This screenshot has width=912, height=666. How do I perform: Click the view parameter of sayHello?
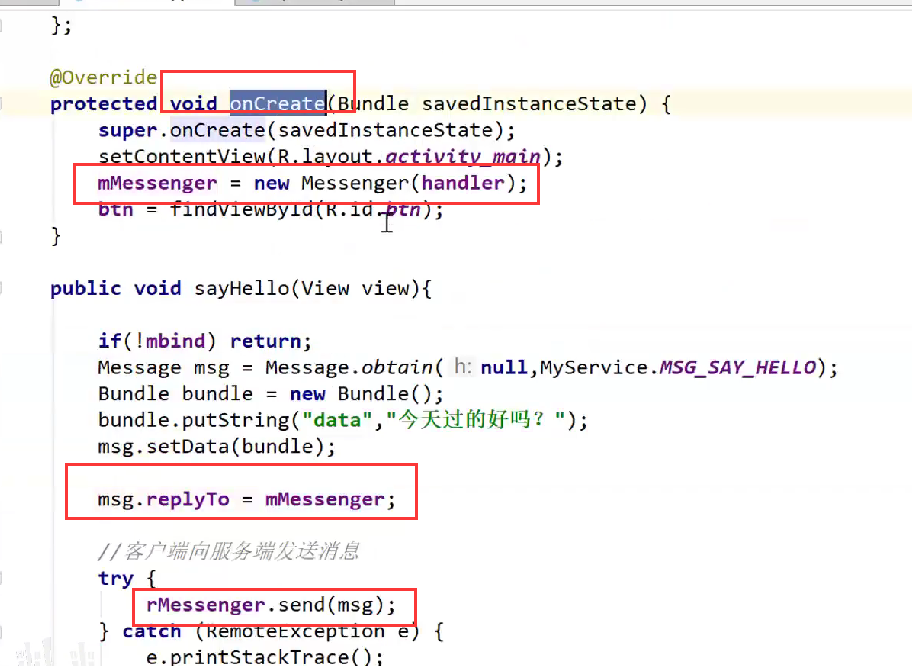pyautogui.click(x=386, y=289)
